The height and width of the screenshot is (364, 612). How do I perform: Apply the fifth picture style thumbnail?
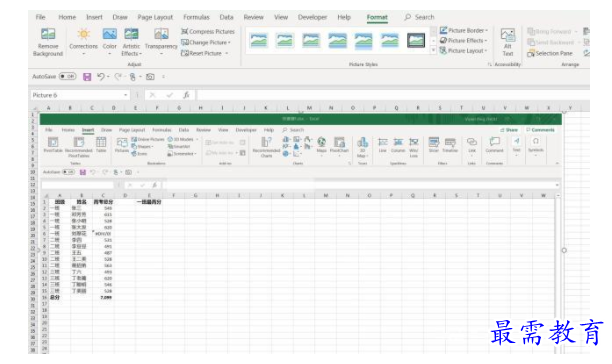363,41
